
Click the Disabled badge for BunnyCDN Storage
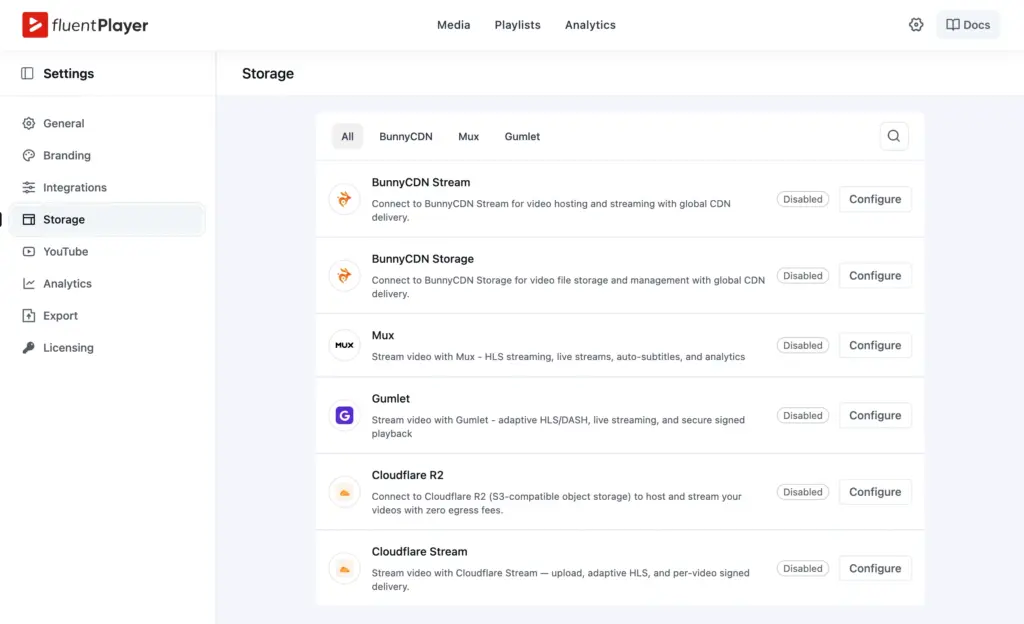(803, 275)
